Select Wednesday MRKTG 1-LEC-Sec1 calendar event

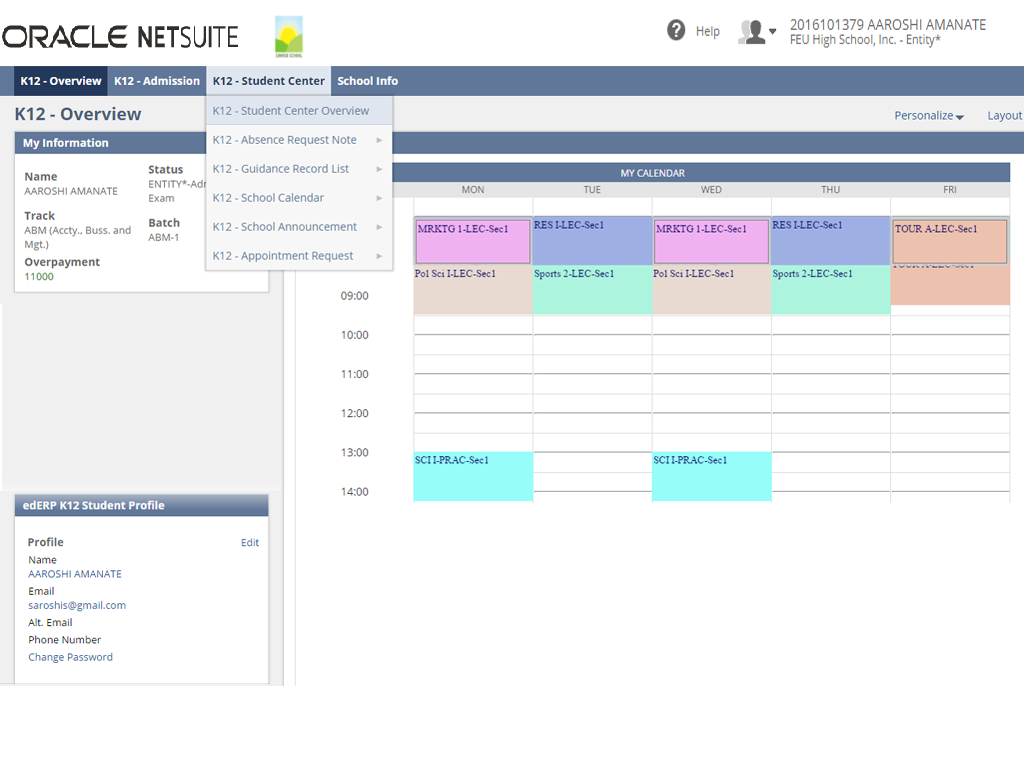point(711,241)
